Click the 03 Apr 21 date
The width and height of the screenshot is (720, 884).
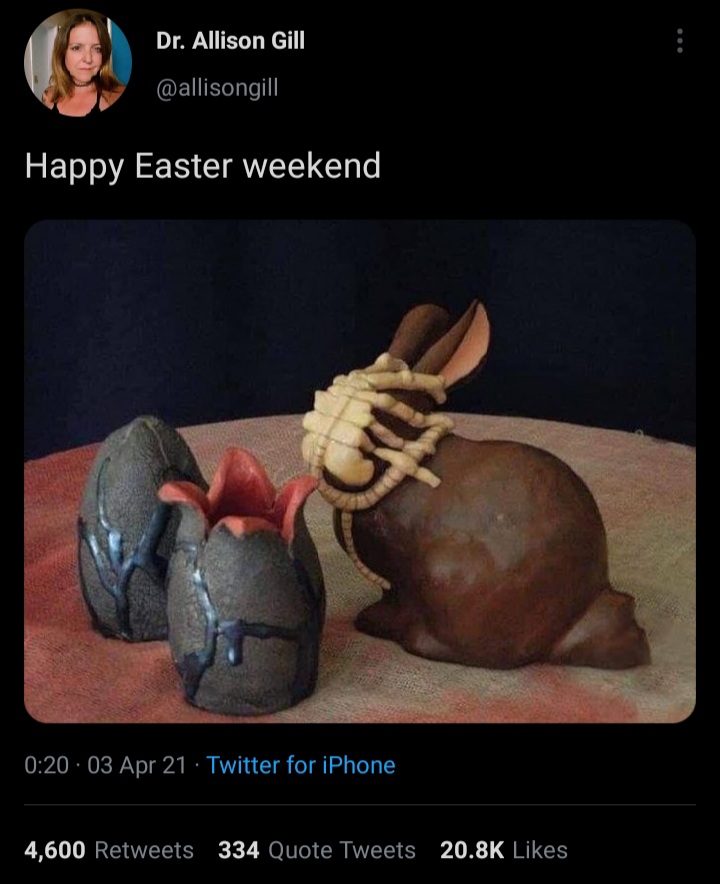tap(137, 766)
